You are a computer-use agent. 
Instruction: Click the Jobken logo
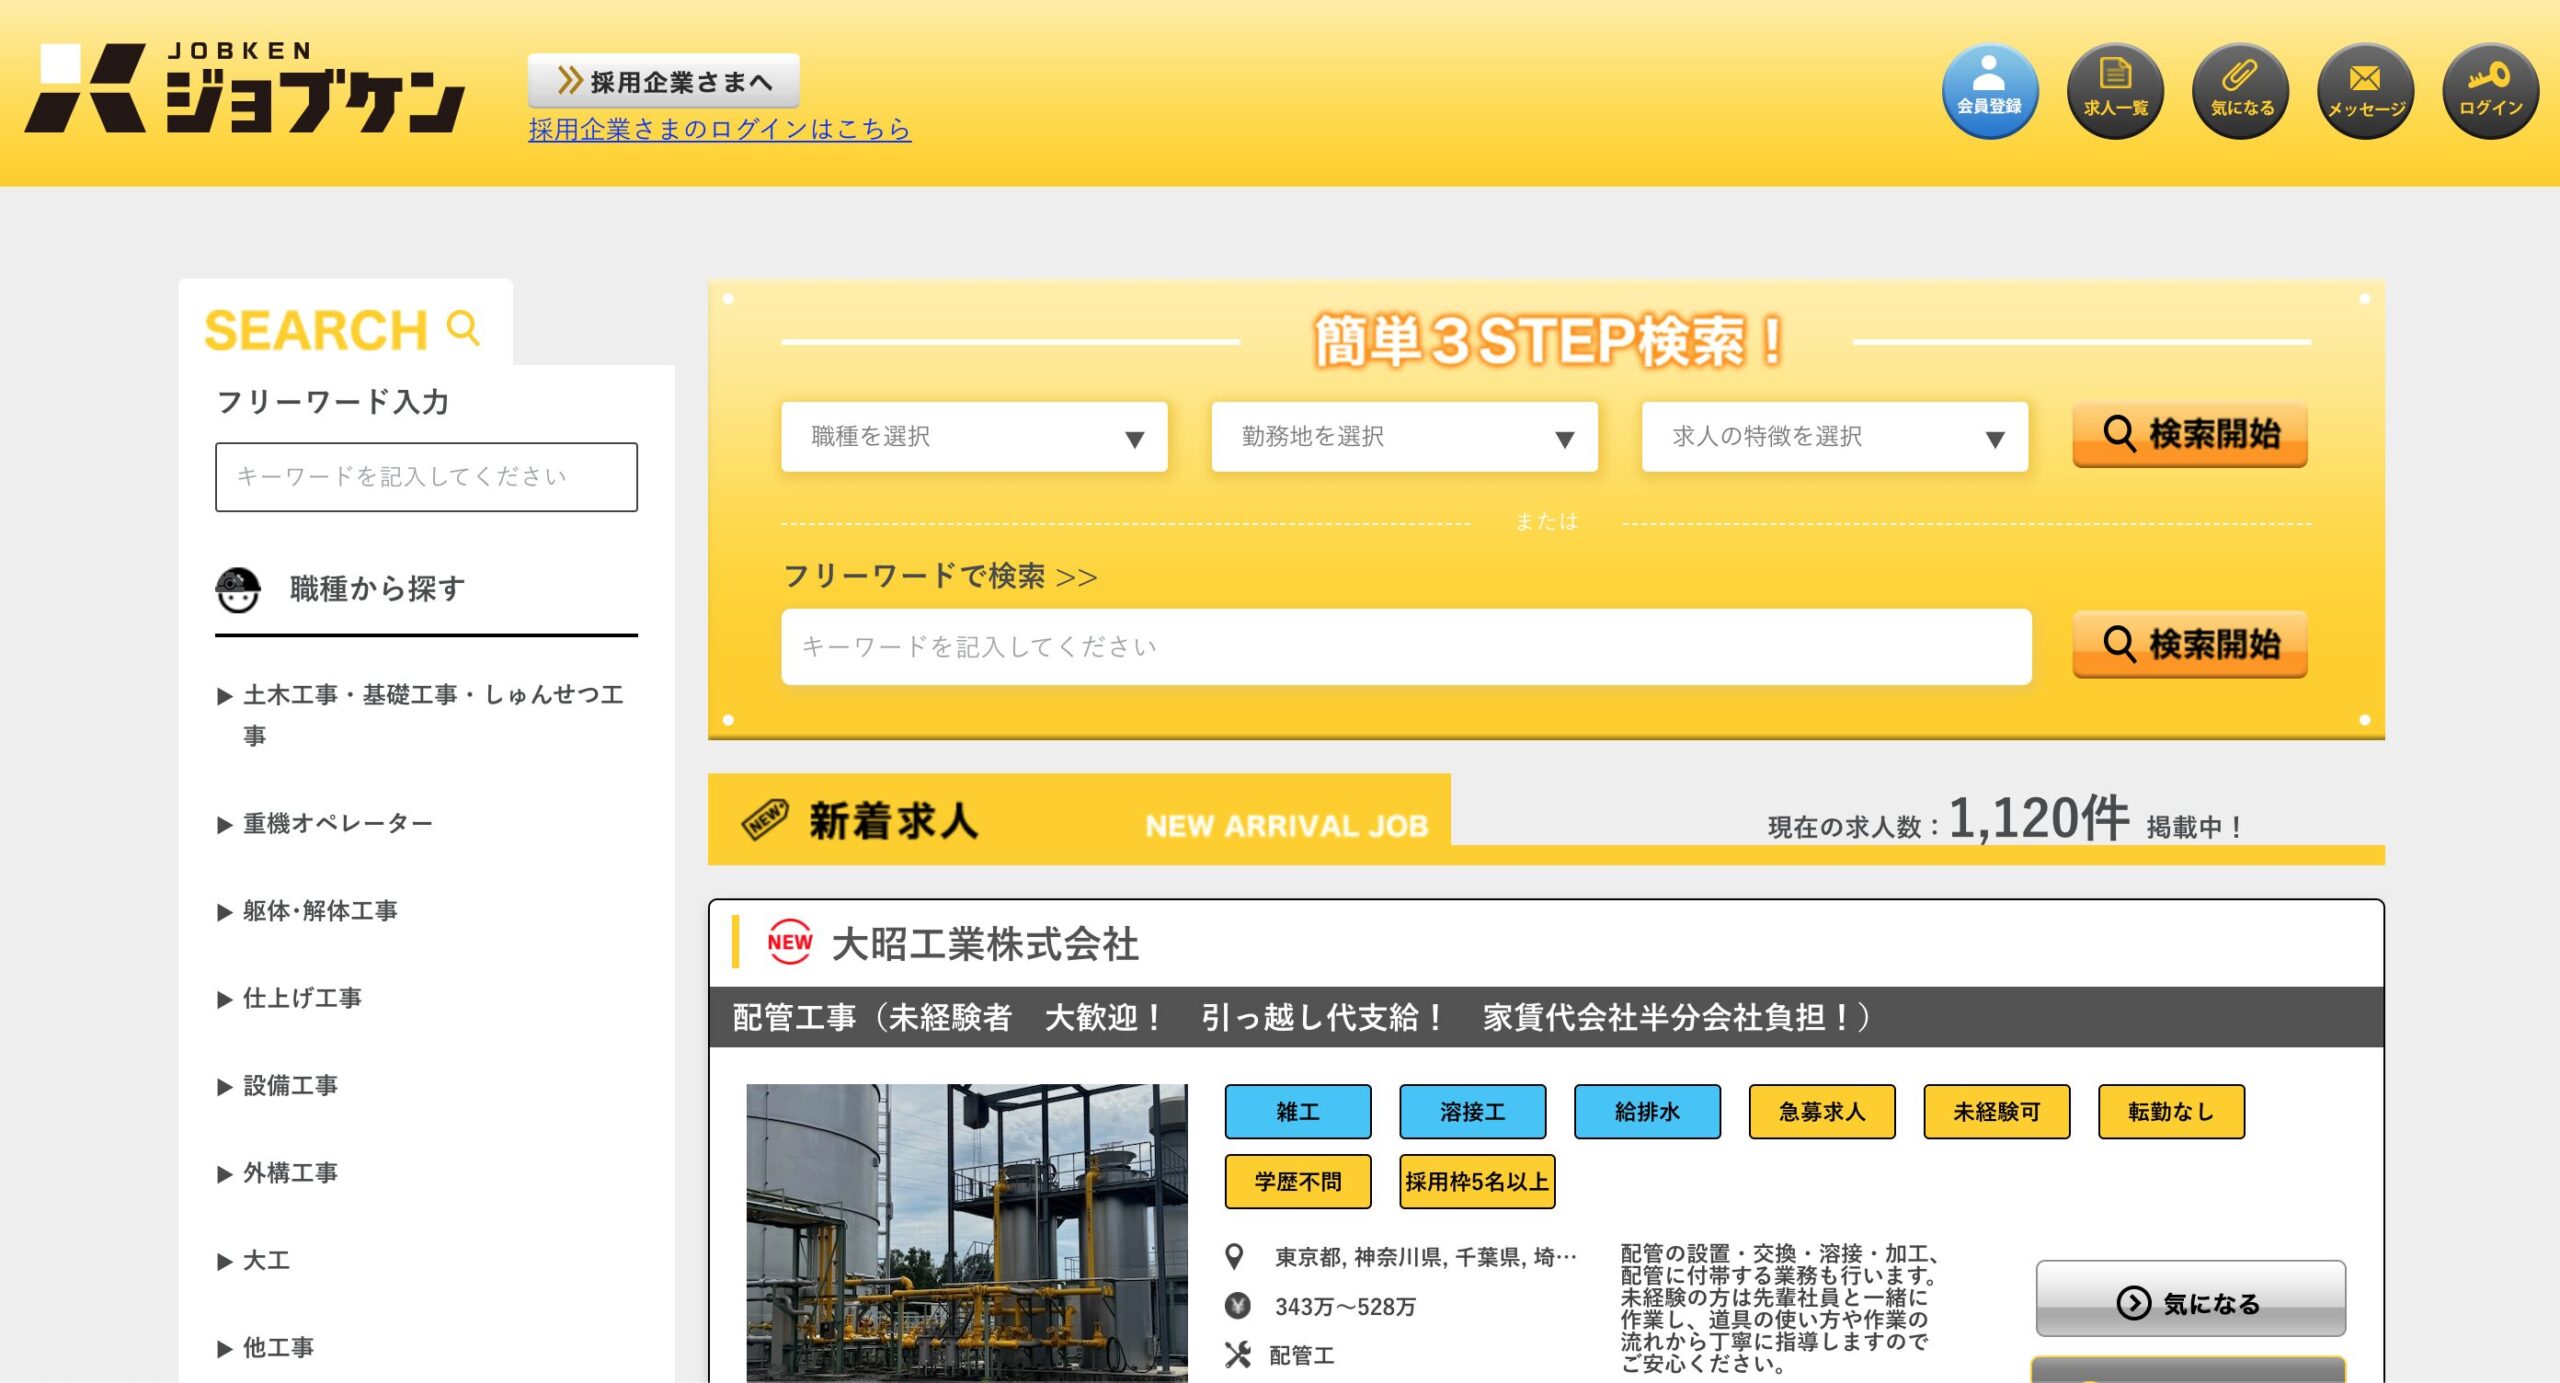245,88
